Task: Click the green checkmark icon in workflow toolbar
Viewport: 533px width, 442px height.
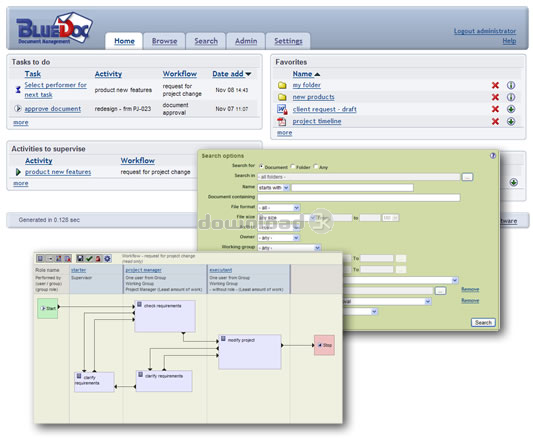Action: (89, 259)
